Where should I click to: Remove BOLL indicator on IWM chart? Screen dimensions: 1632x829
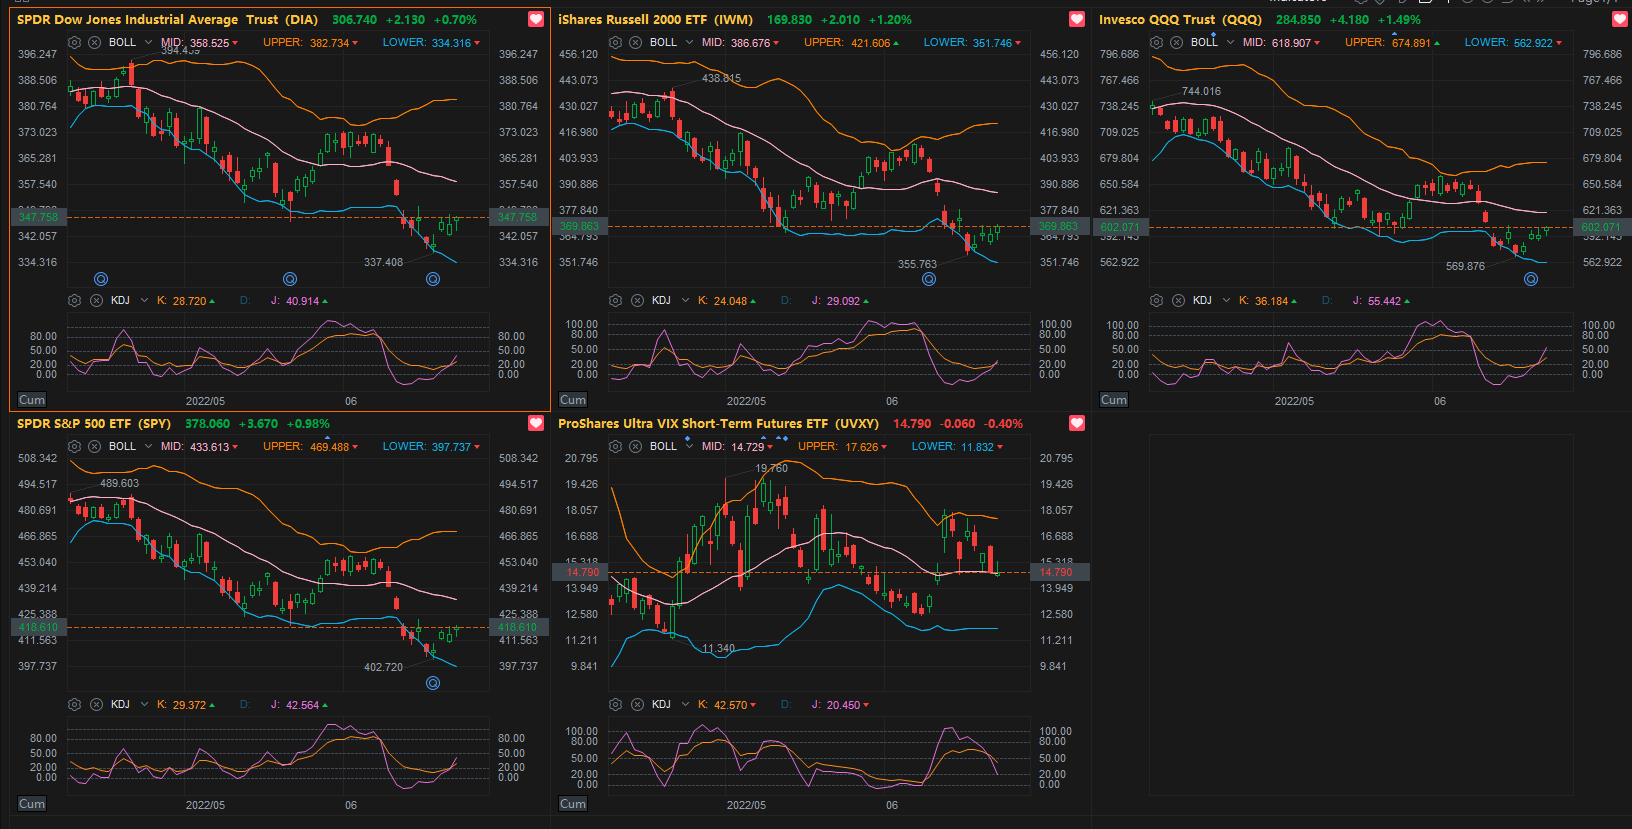tap(635, 43)
